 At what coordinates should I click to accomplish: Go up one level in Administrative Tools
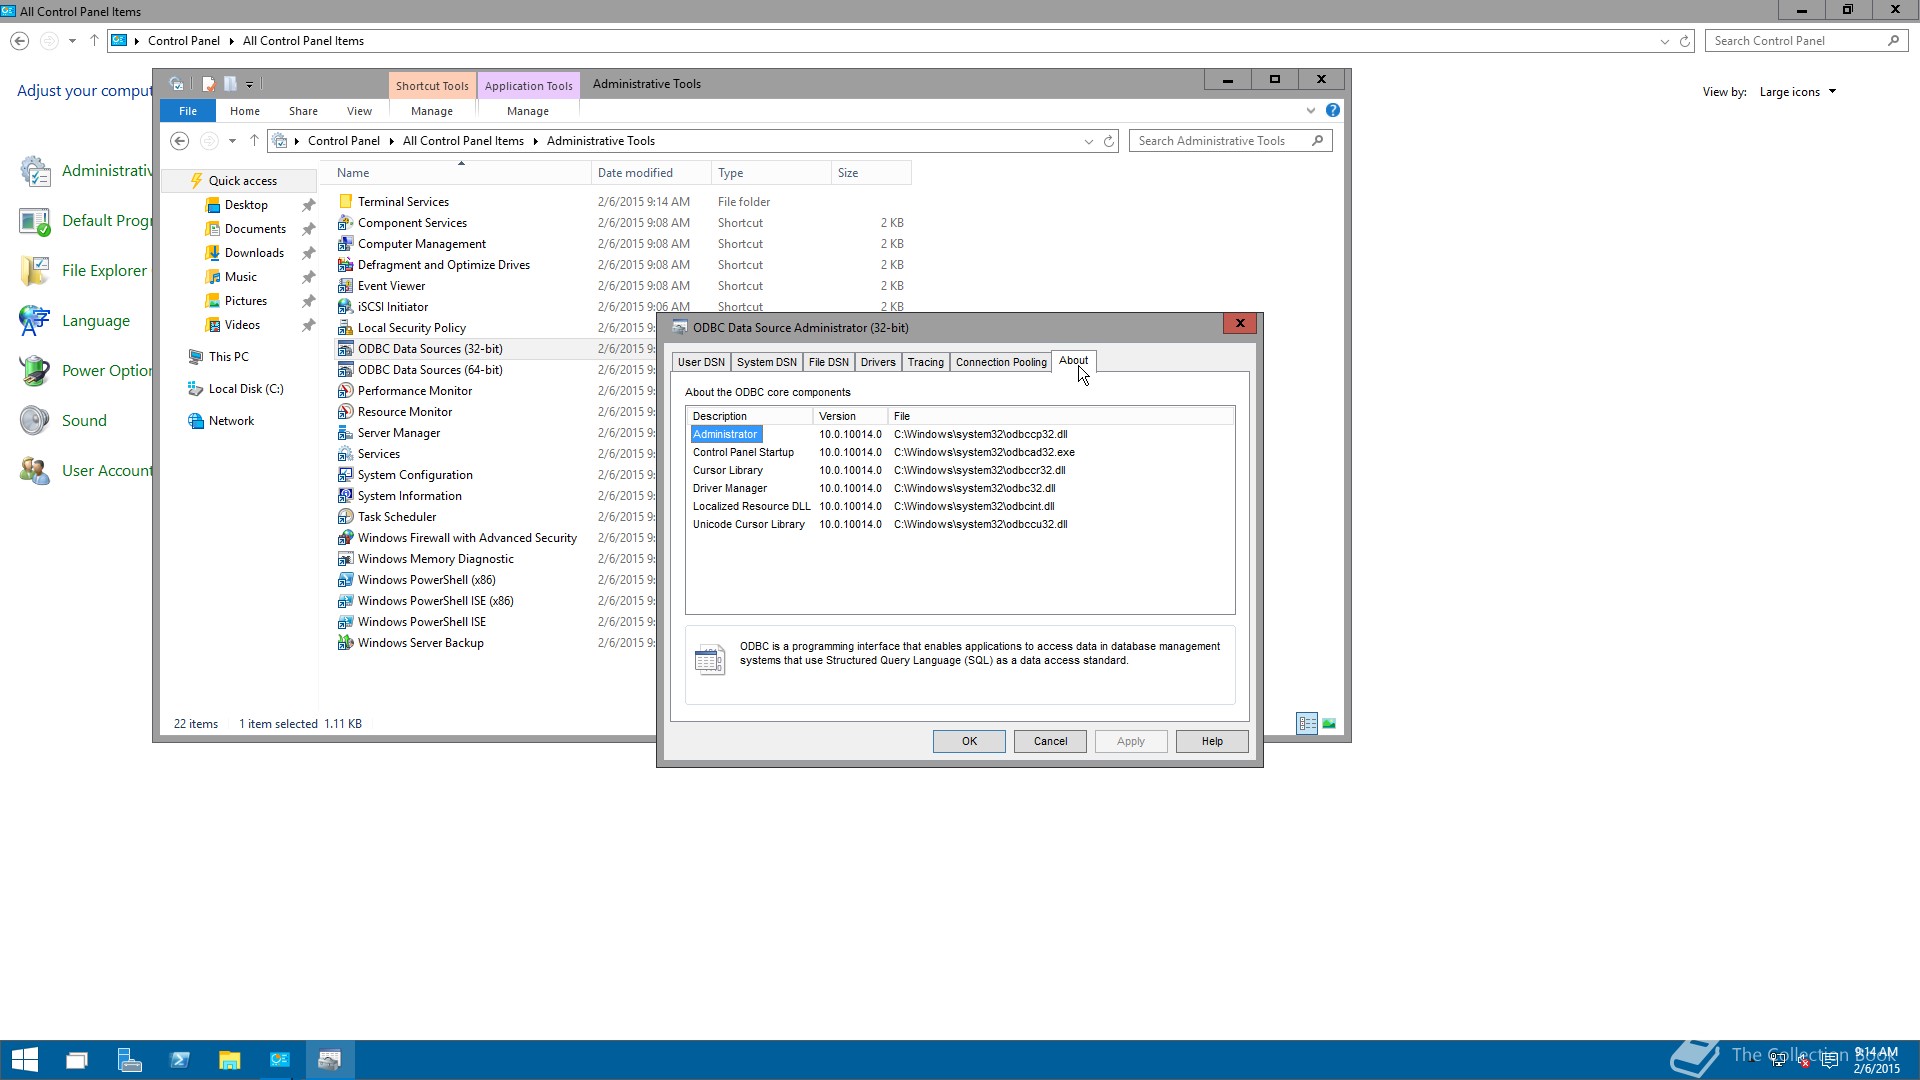254,141
